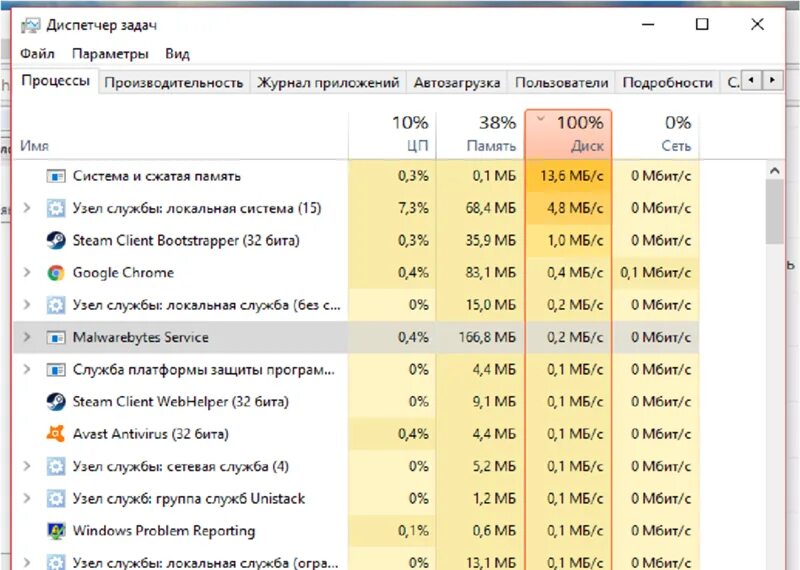This screenshot has width=800, height=570.
Task: Switch to the Подробности tab
Action: (x=667, y=83)
